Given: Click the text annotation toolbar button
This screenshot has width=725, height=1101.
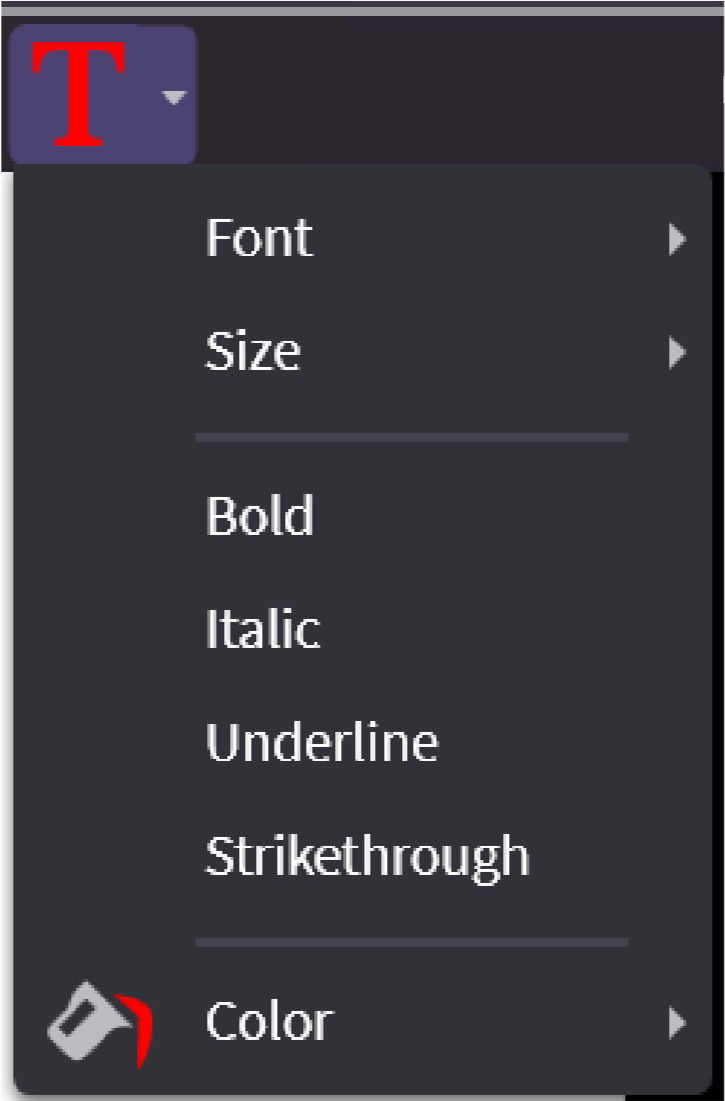Looking at the screenshot, I should pyautogui.click(x=102, y=95).
